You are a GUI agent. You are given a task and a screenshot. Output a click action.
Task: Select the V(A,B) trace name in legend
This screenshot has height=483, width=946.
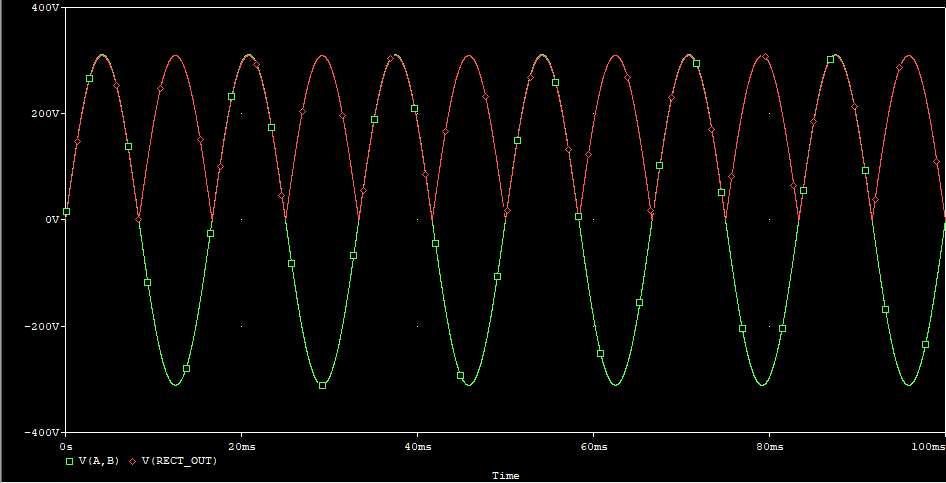pos(99,461)
